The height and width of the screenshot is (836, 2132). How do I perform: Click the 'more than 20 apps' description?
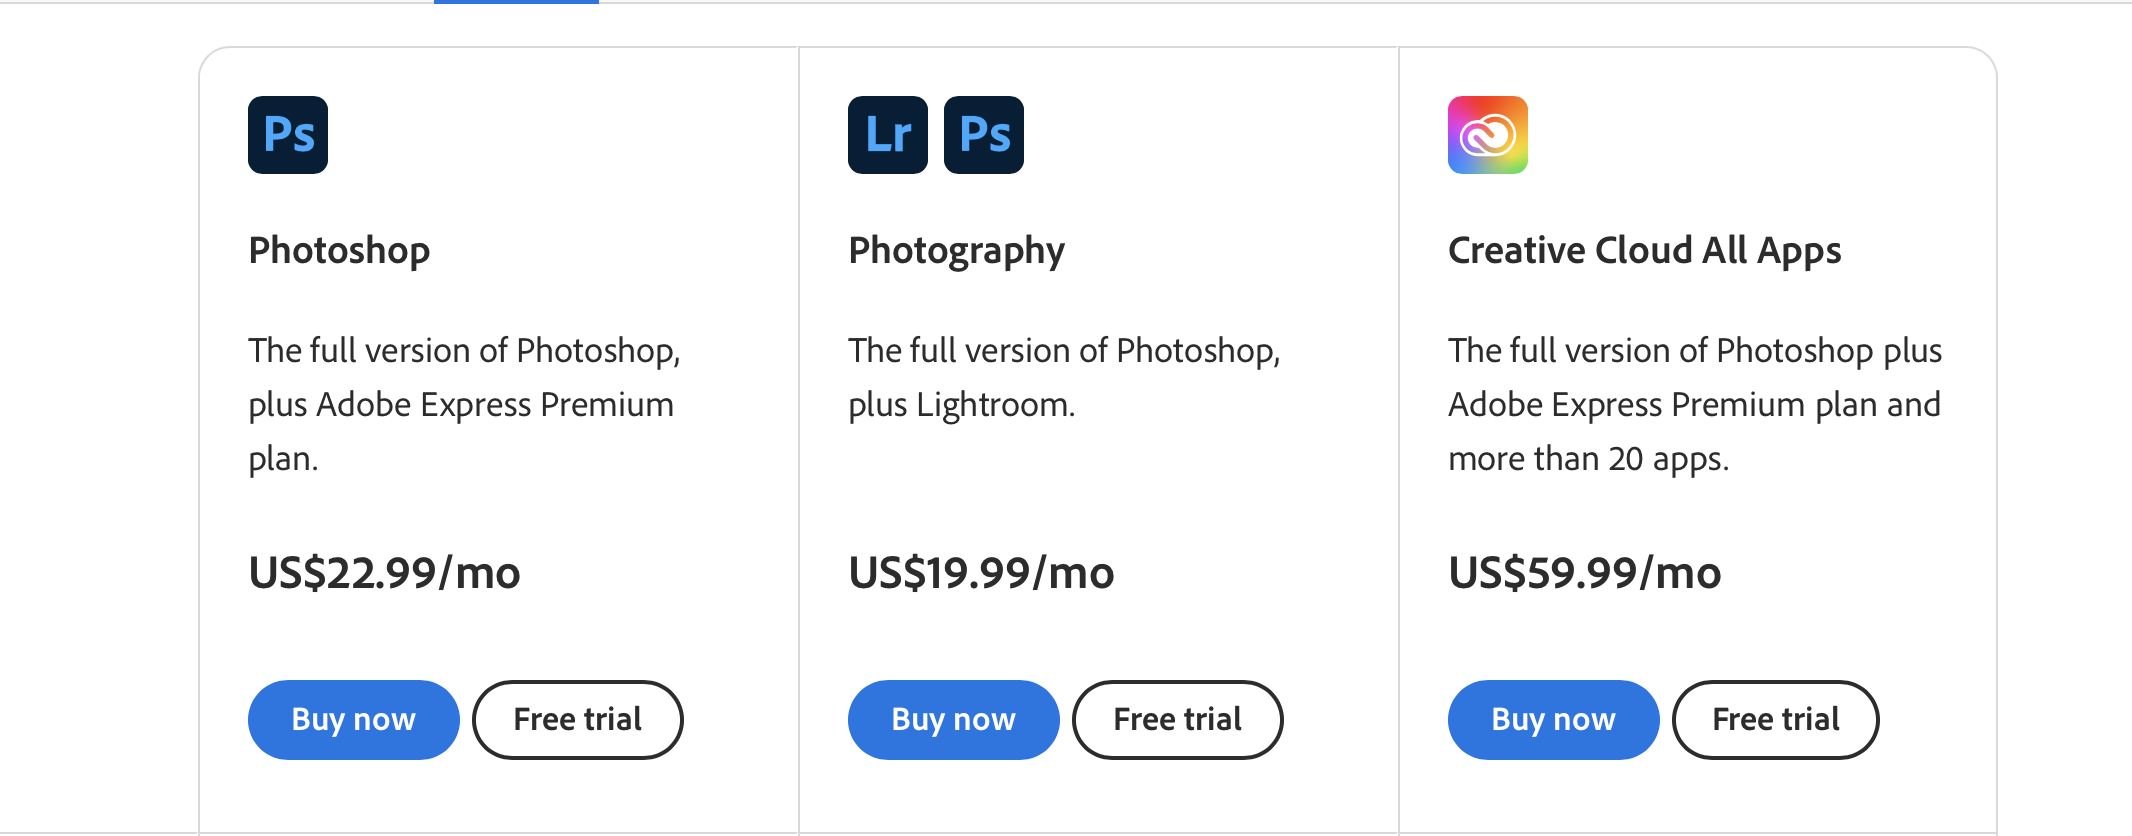[x=1588, y=458]
